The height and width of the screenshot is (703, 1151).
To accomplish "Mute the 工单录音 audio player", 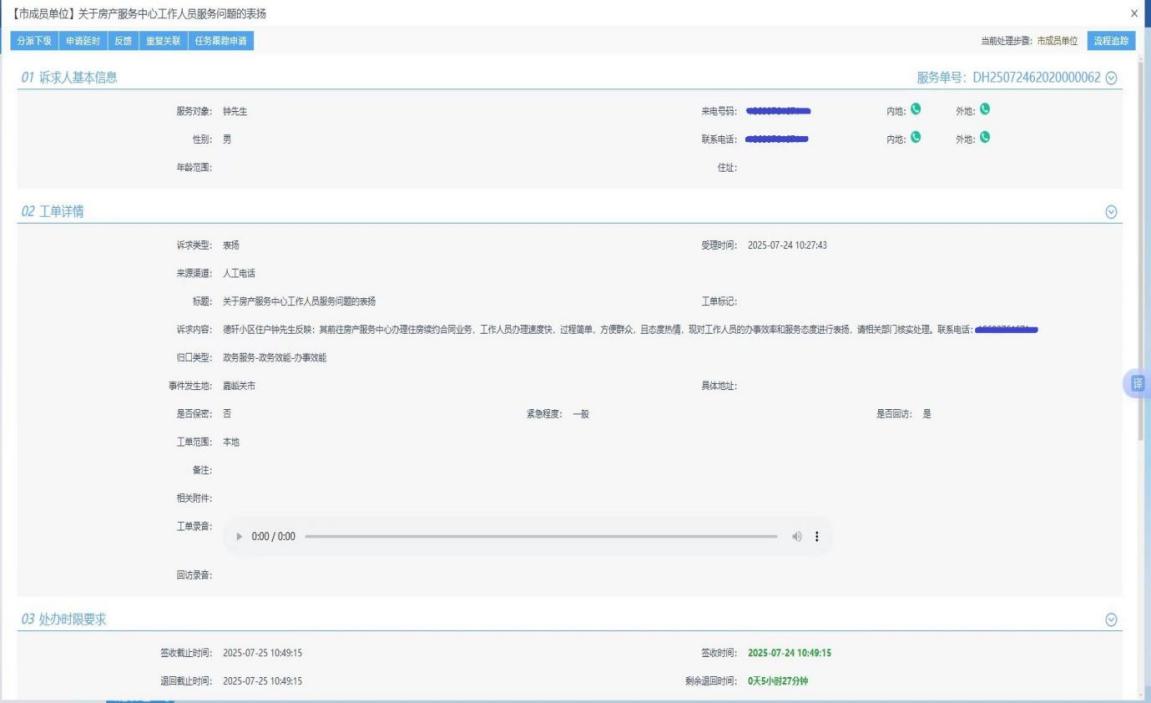I will (x=797, y=537).
